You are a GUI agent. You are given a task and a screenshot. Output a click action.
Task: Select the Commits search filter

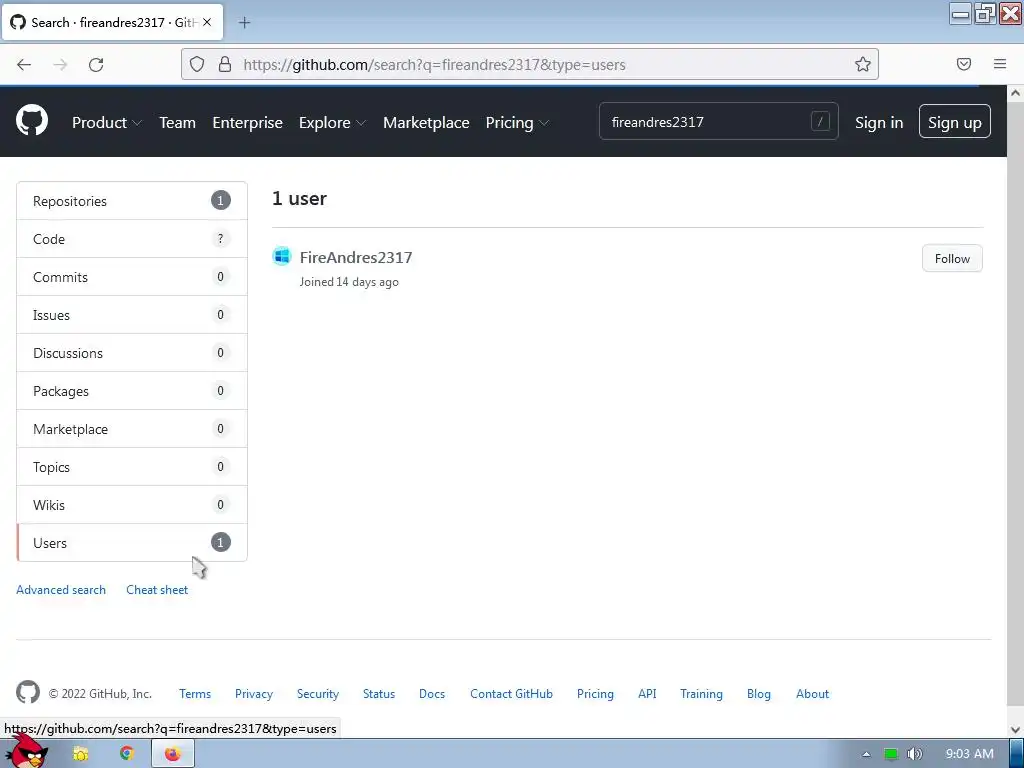(132, 277)
